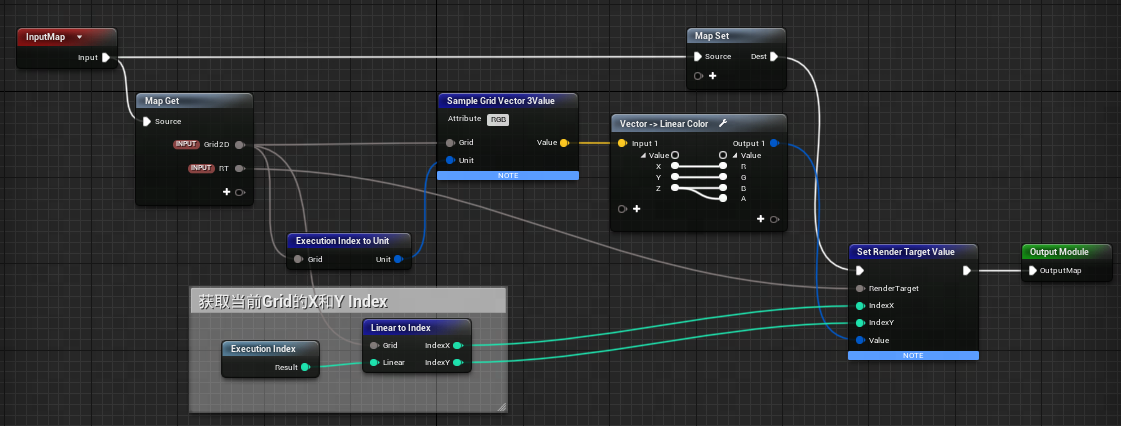Click the yellow Value output pin
Viewport: 1121px width, 426px height.
pyautogui.click(x=565, y=143)
